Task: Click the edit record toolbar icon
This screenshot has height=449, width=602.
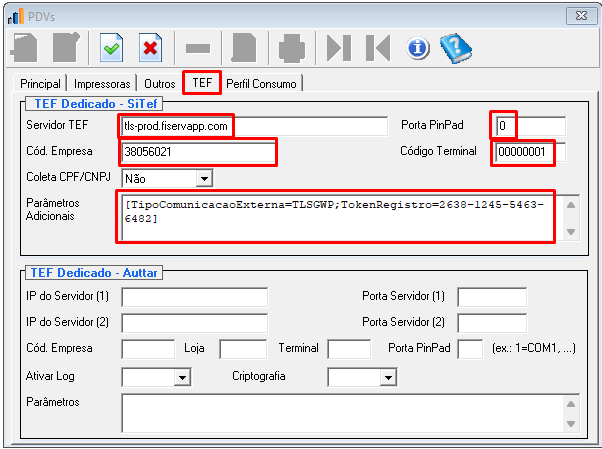Action: (66, 48)
